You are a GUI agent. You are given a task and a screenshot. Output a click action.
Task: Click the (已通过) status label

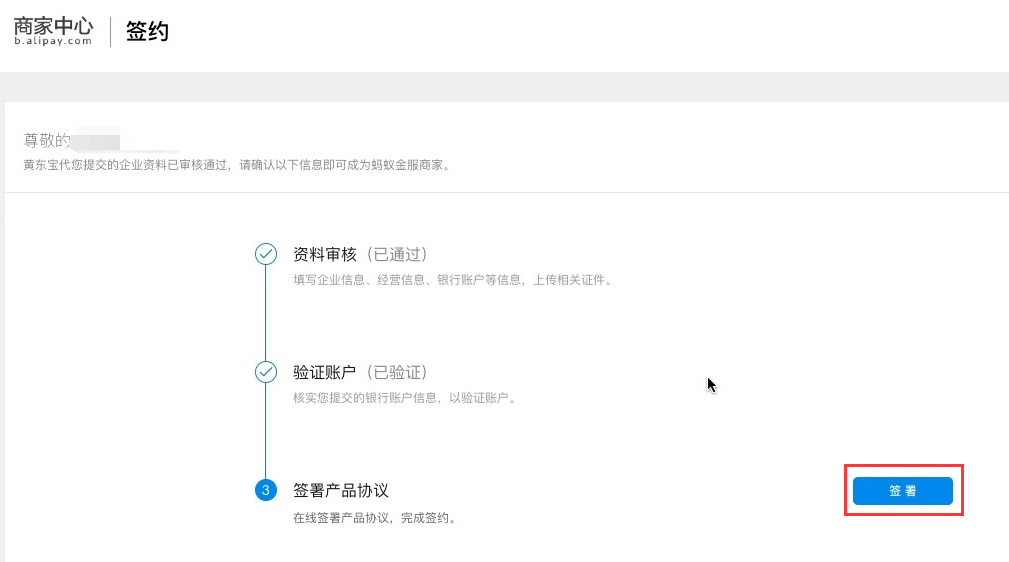pos(397,254)
